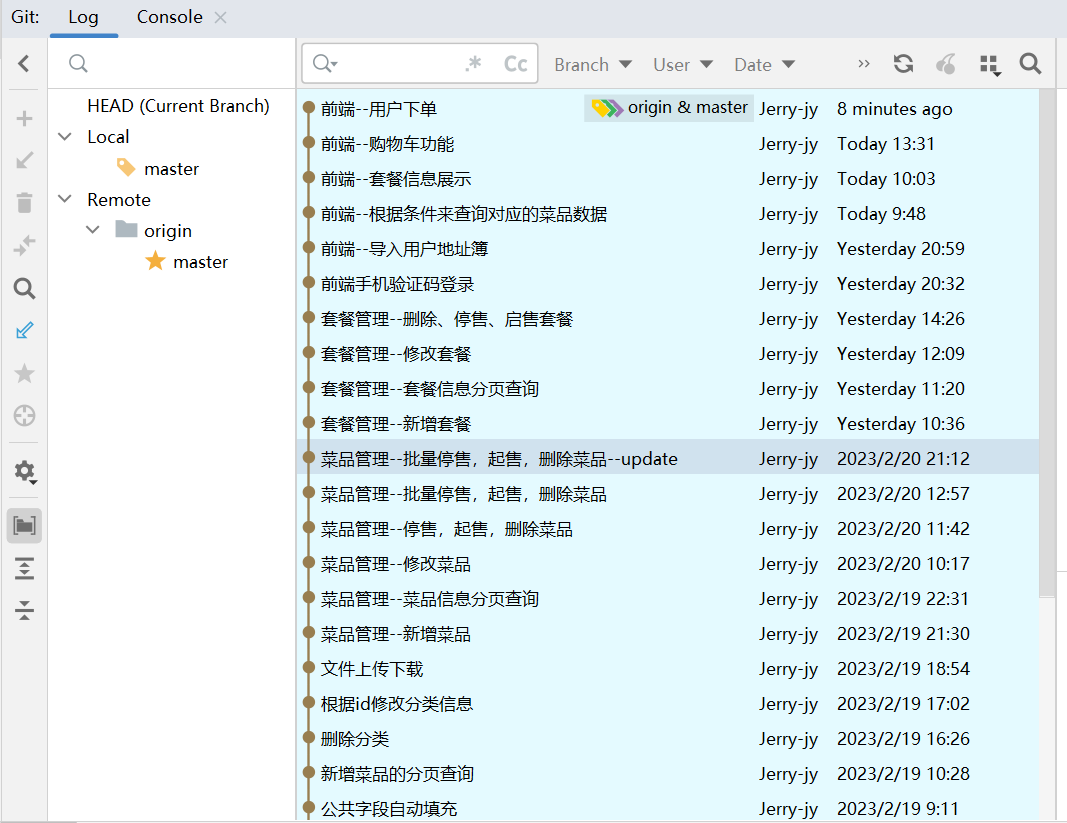The width and height of the screenshot is (1067, 823).
Task: Click the Find search icon in log toolbar
Action: tap(1030, 64)
